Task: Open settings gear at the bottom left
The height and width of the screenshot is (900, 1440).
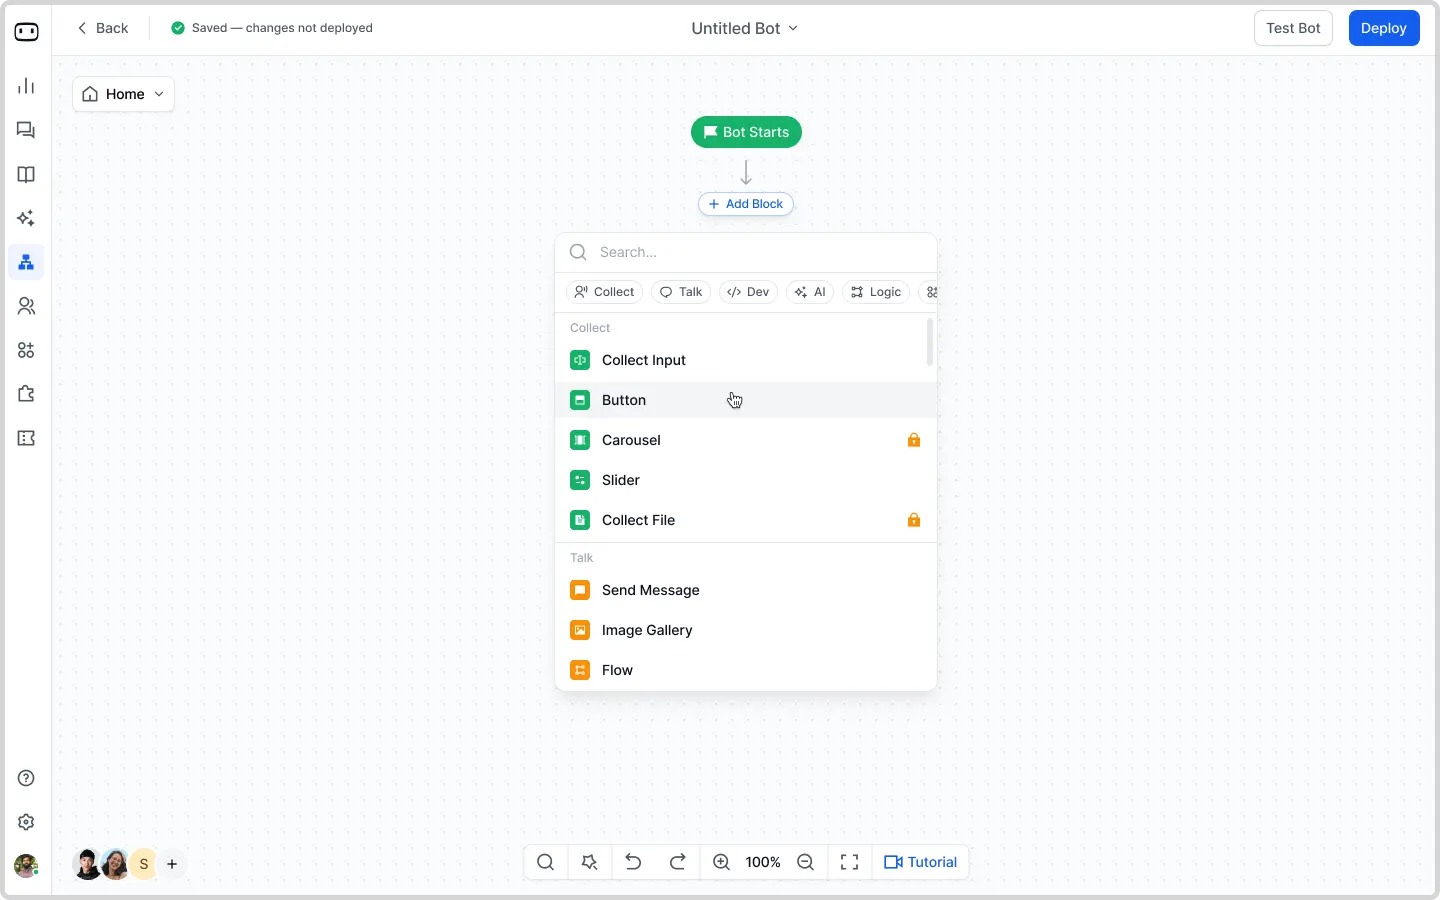Action: pos(26,822)
